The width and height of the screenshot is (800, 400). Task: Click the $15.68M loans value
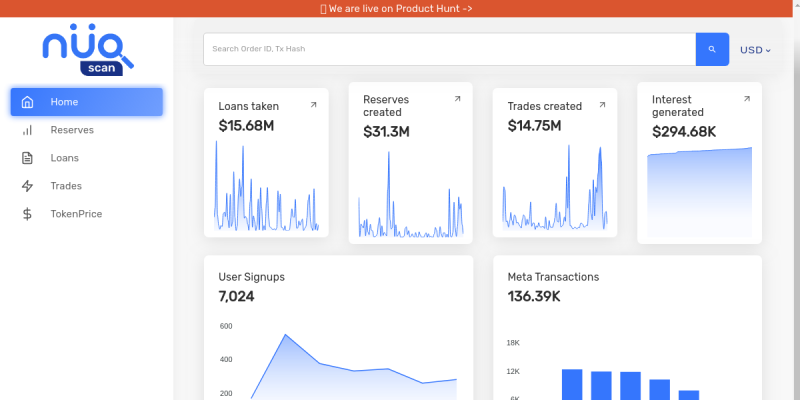tap(246, 126)
